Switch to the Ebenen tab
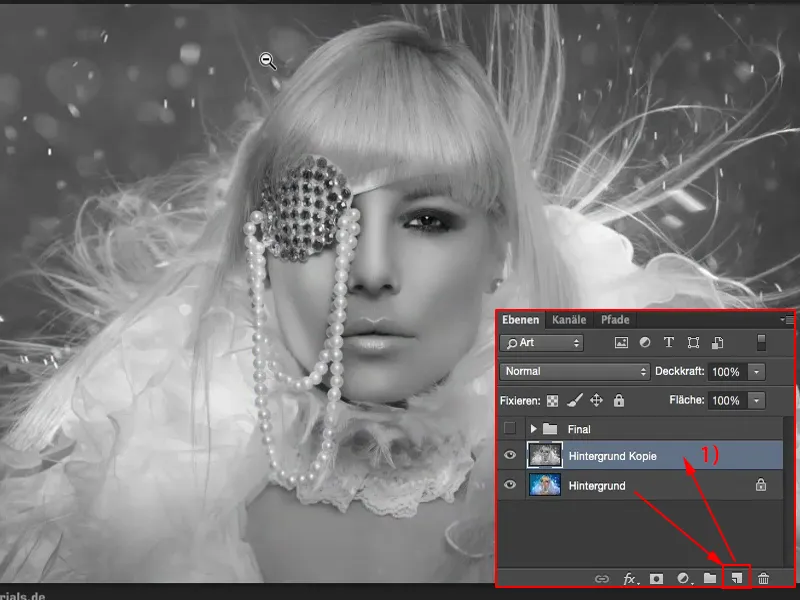The image size is (800, 600). tap(520, 320)
